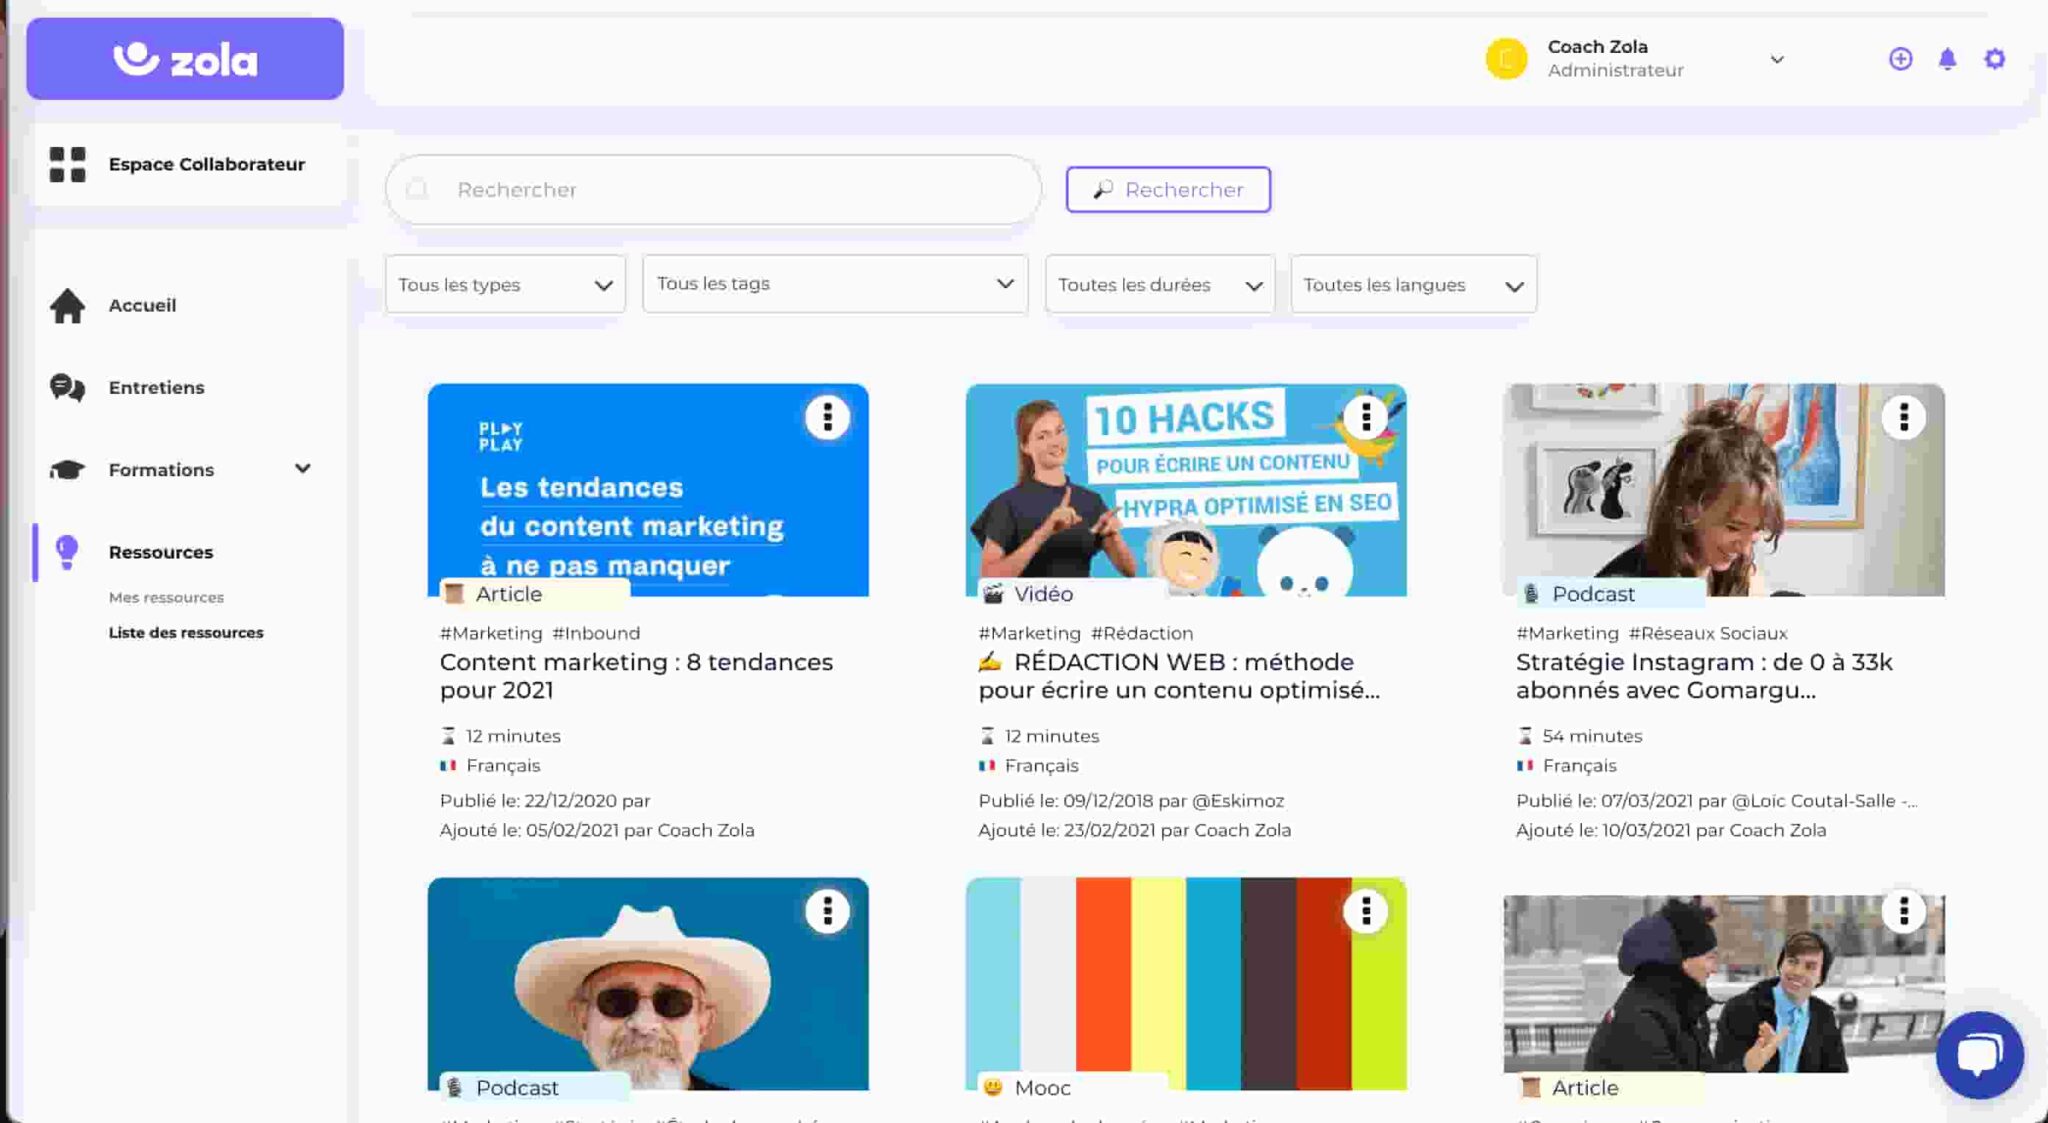The width and height of the screenshot is (2048, 1123).
Task: Open Entretiens in the sidebar
Action: 156,387
